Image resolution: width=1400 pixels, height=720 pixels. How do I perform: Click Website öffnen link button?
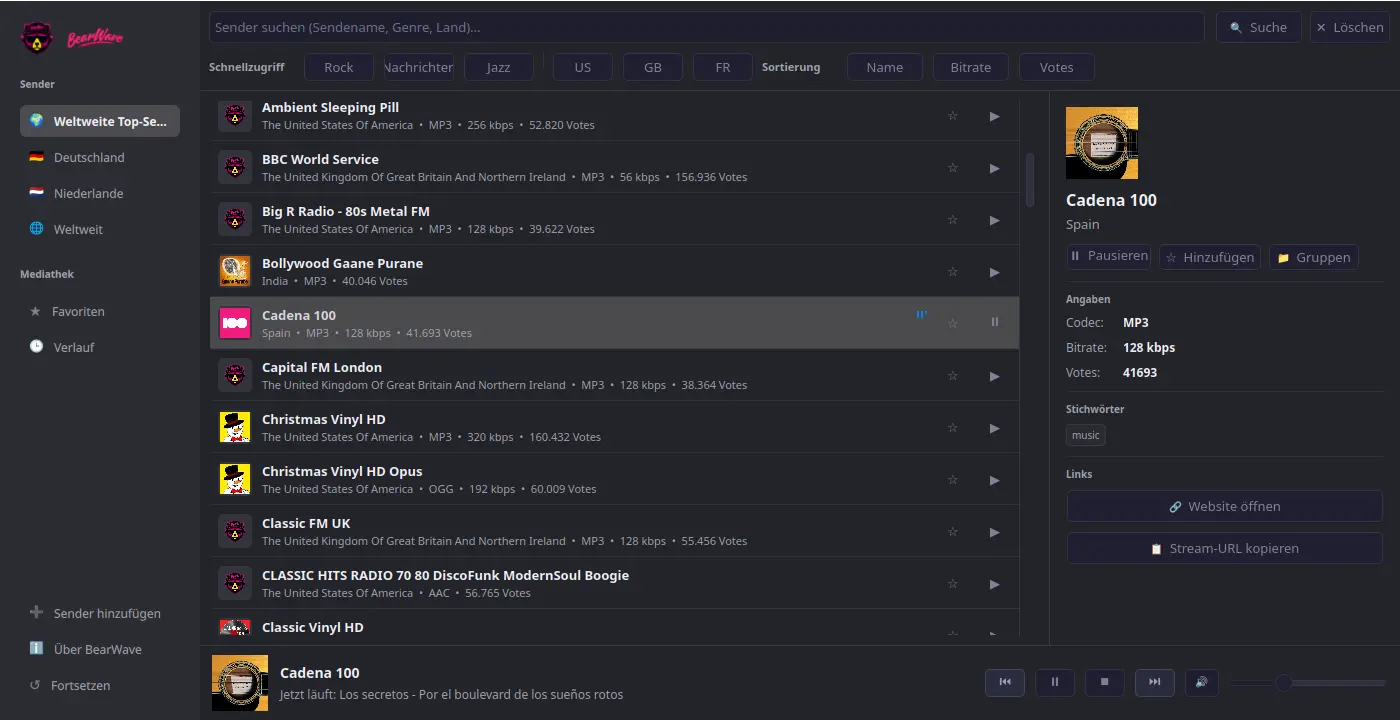coord(1225,506)
